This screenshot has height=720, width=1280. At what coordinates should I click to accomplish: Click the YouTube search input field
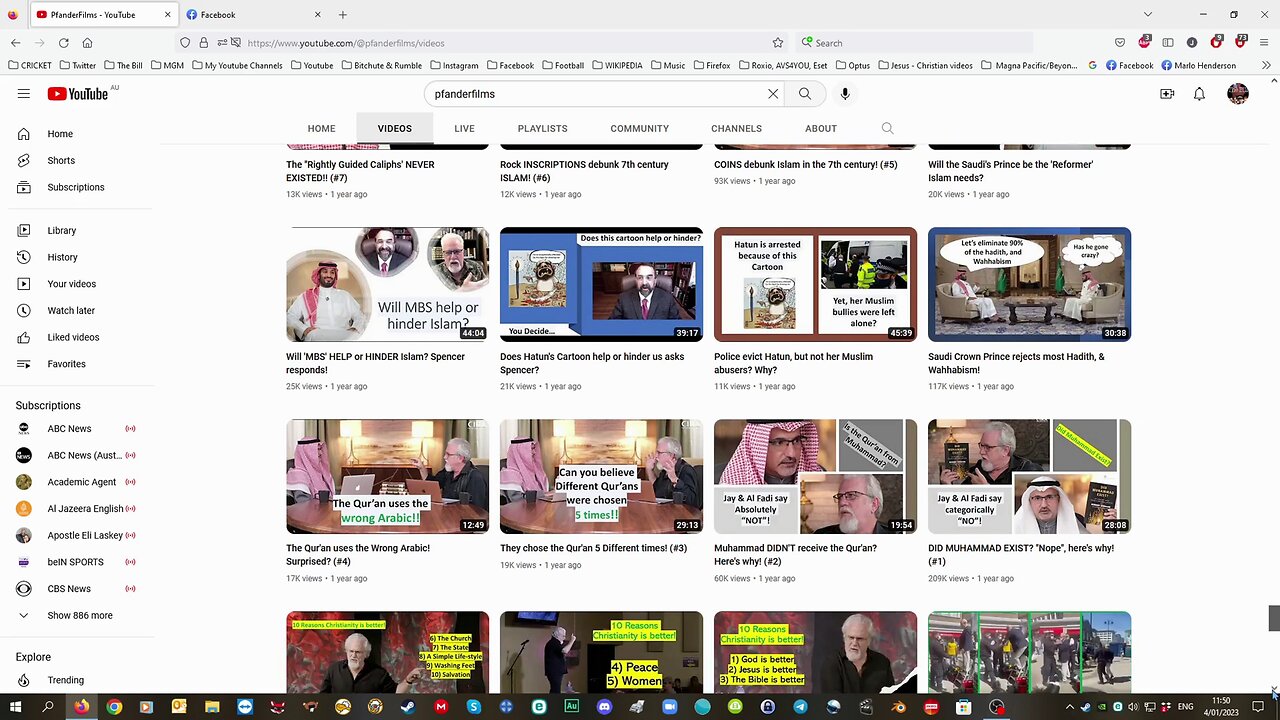tap(595, 94)
